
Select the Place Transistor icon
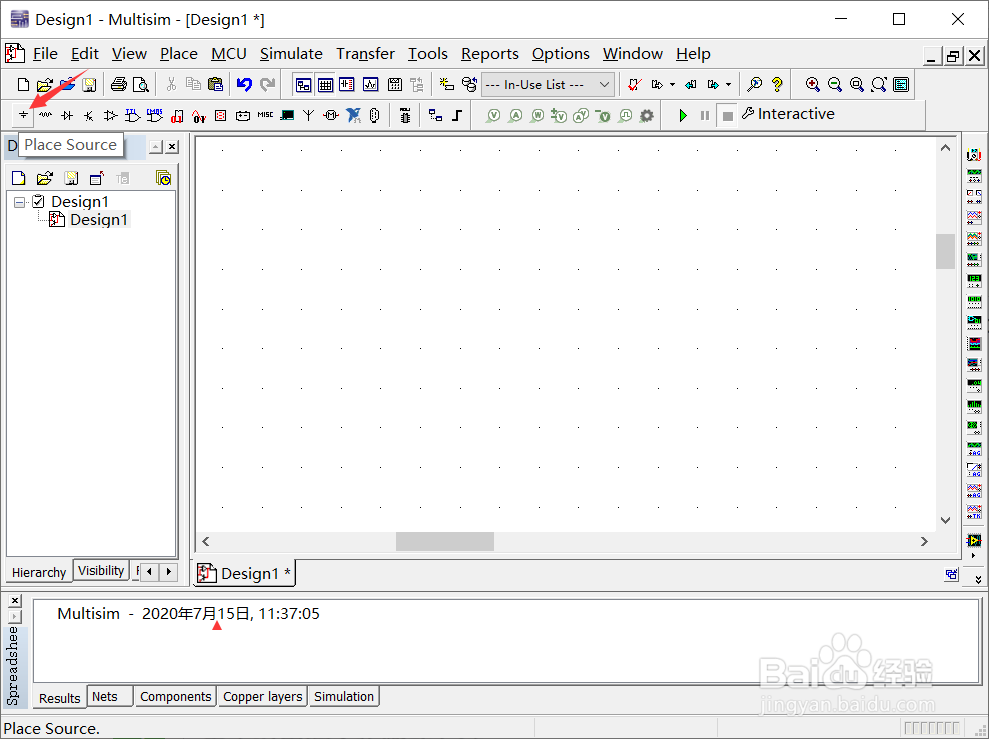click(x=89, y=115)
